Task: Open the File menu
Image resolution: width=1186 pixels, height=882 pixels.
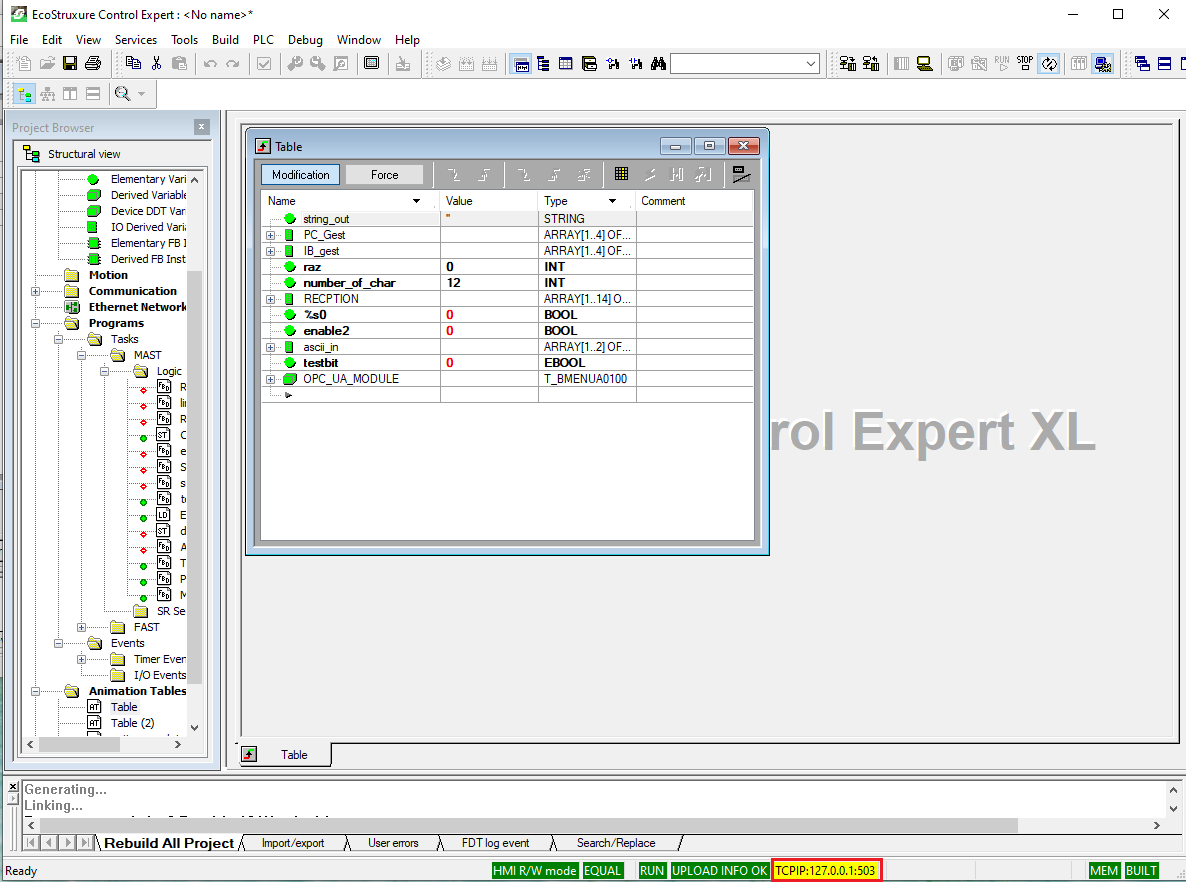Action: pyautogui.click(x=19, y=39)
